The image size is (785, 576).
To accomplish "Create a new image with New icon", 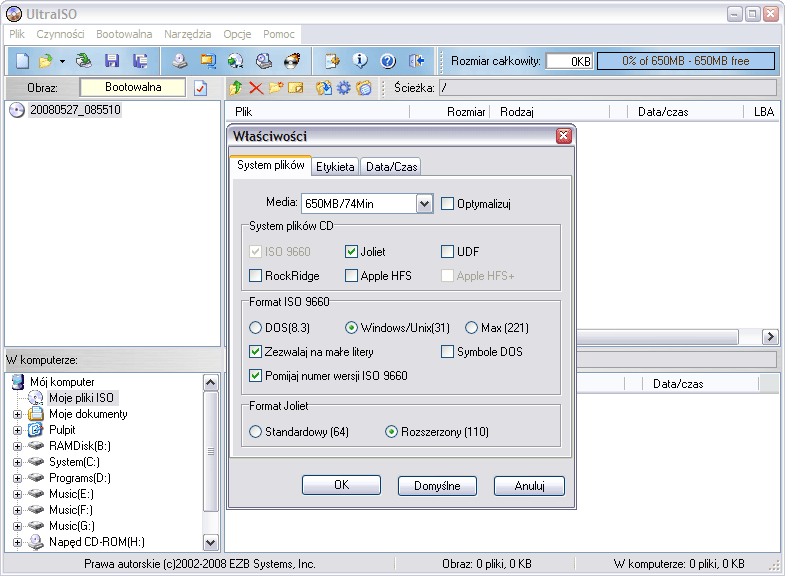I will pos(23,61).
